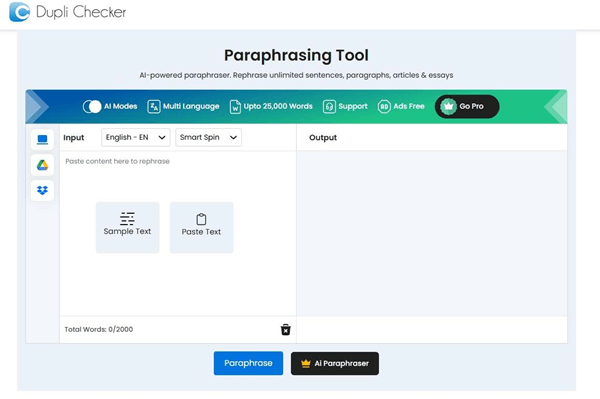Click into the paste content input area
The height and width of the screenshot is (399, 600).
point(178,233)
